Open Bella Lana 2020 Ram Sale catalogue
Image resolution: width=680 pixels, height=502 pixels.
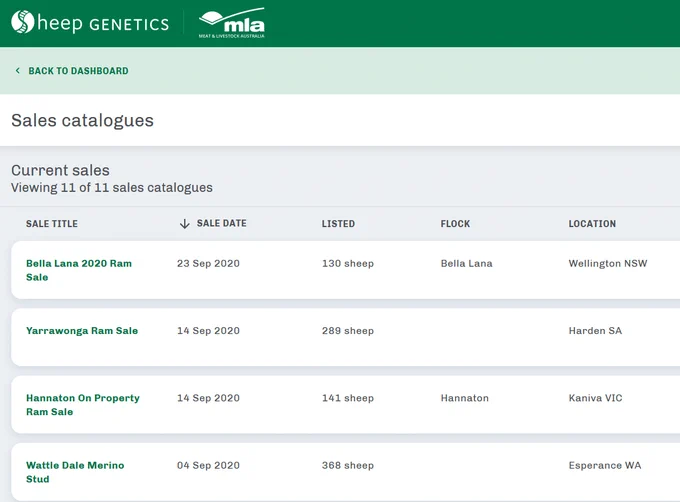[x=79, y=270]
